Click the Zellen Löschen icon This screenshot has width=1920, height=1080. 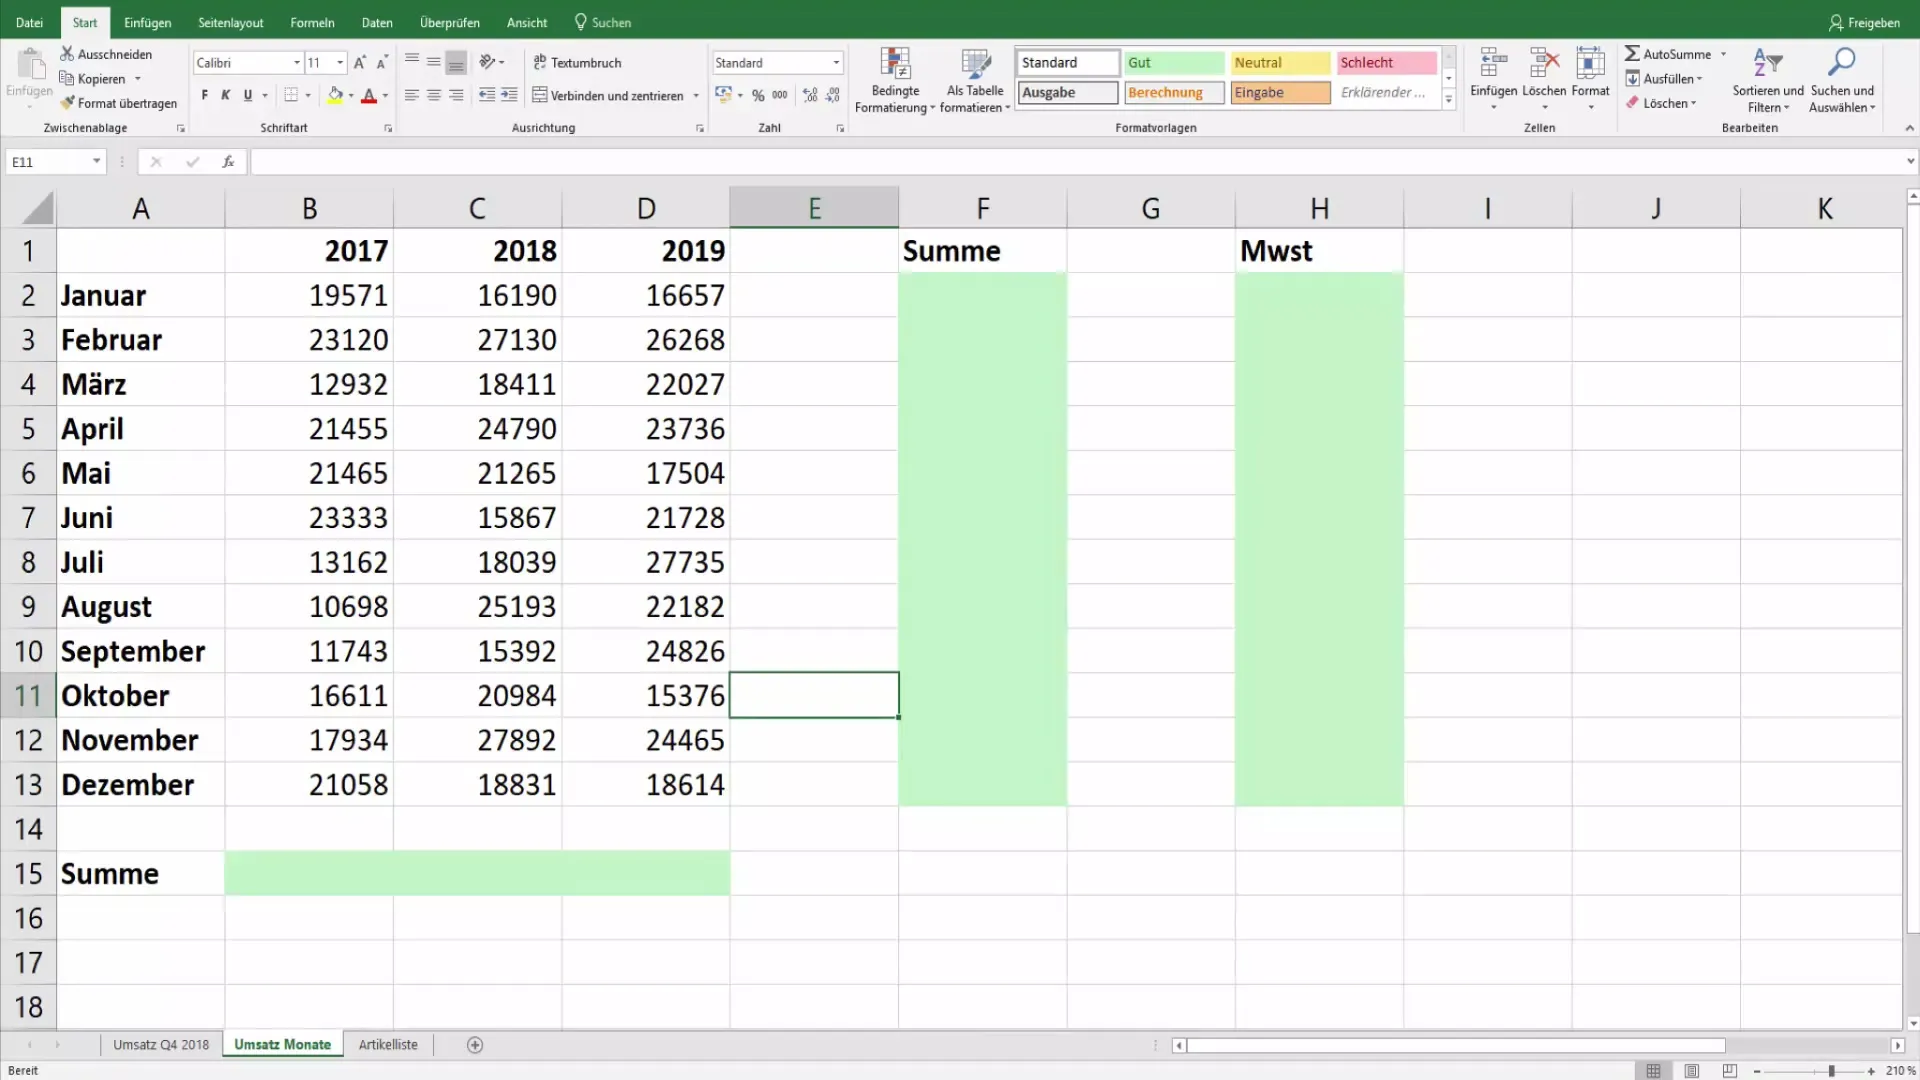[x=1544, y=63]
